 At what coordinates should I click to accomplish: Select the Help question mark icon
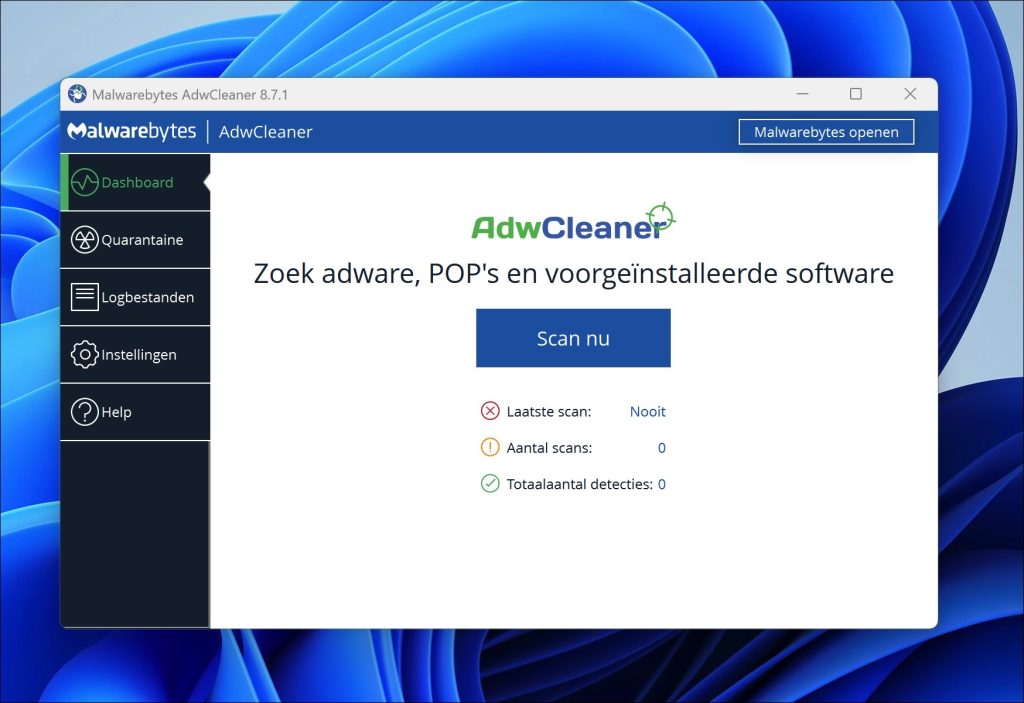click(85, 411)
